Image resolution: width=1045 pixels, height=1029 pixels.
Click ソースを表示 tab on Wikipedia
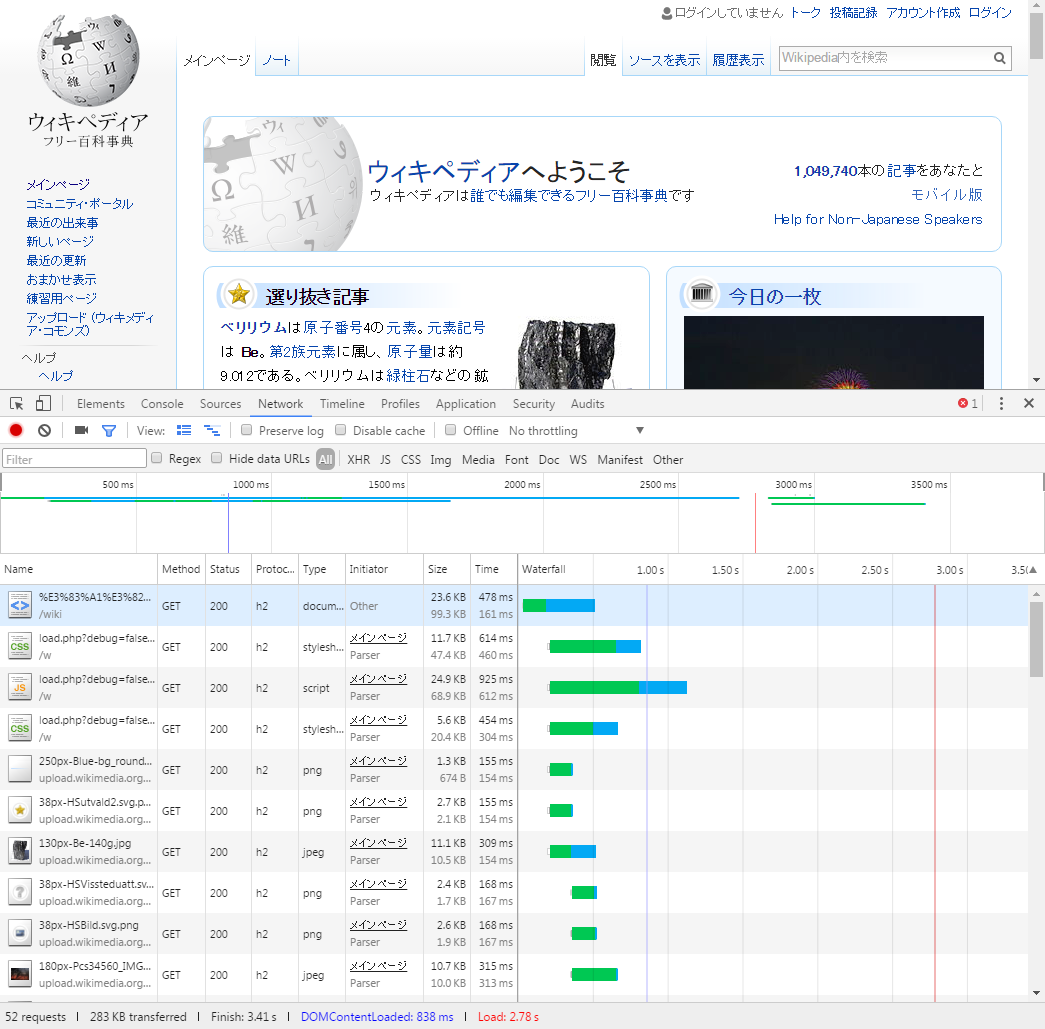[x=664, y=60]
